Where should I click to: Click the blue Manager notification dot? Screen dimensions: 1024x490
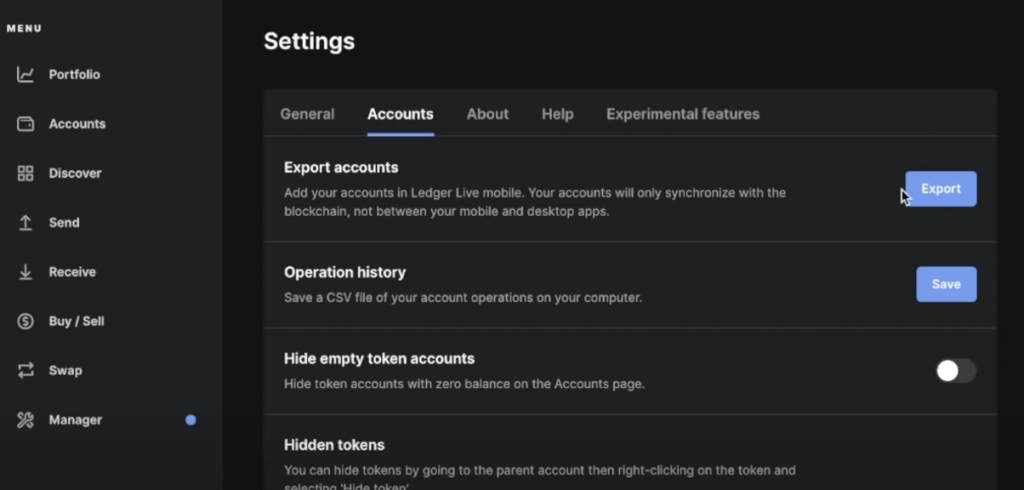click(x=190, y=420)
